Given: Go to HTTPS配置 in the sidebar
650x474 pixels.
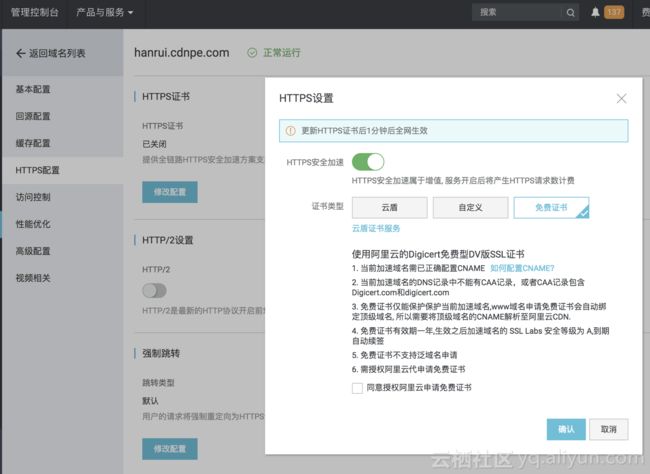Looking at the screenshot, I should tap(37, 170).
